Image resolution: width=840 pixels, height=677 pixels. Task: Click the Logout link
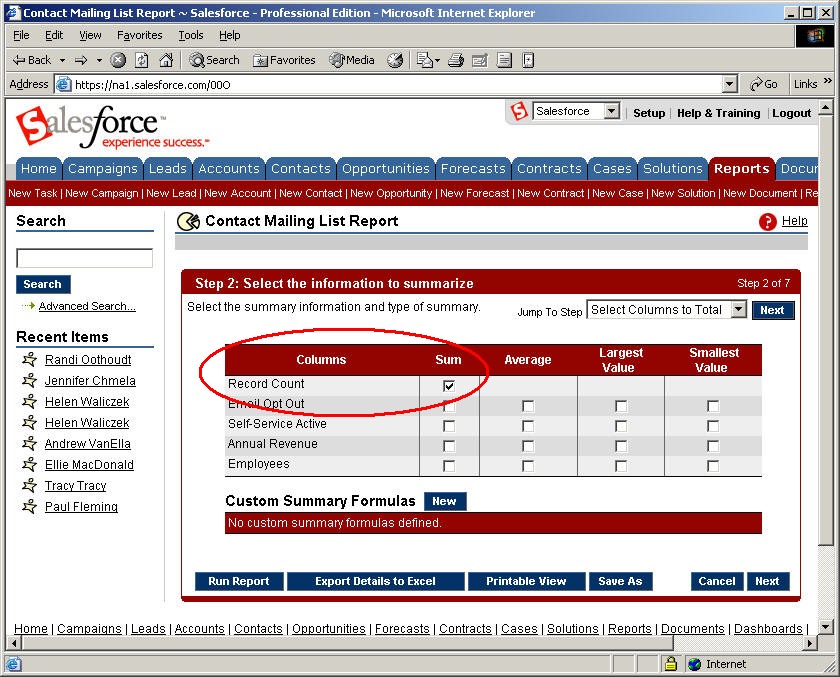(x=791, y=113)
